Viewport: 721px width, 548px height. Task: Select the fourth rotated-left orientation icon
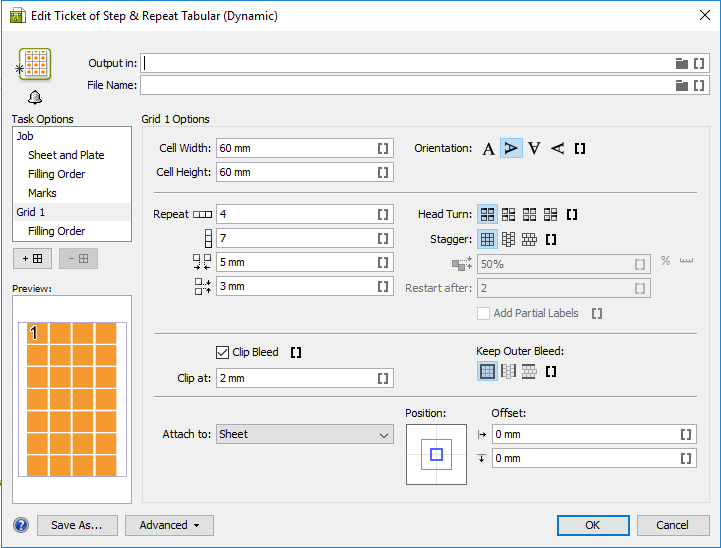point(557,148)
